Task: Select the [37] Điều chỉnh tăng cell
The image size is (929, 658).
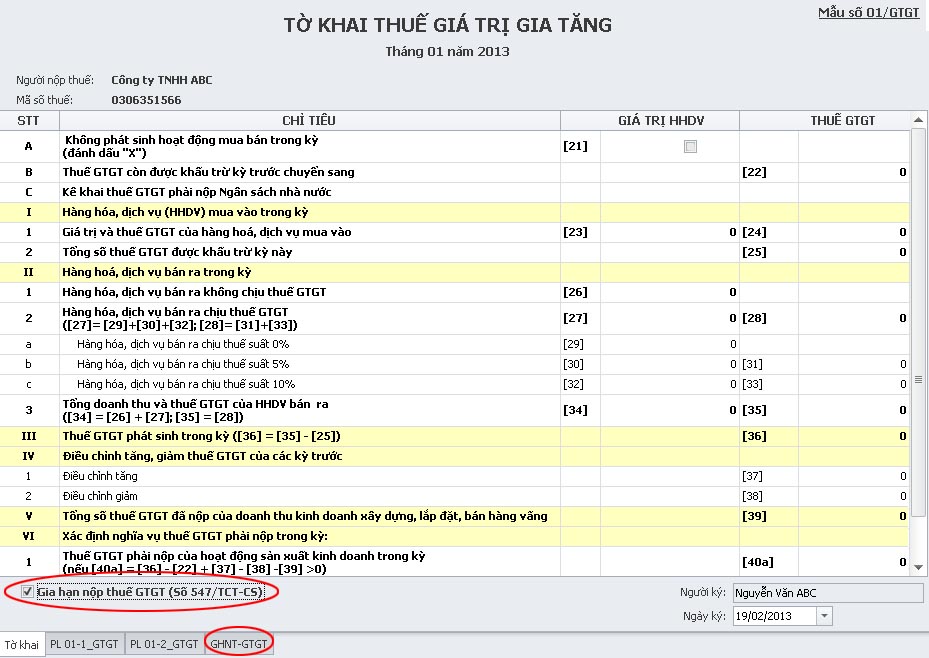Action: tap(853, 476)
